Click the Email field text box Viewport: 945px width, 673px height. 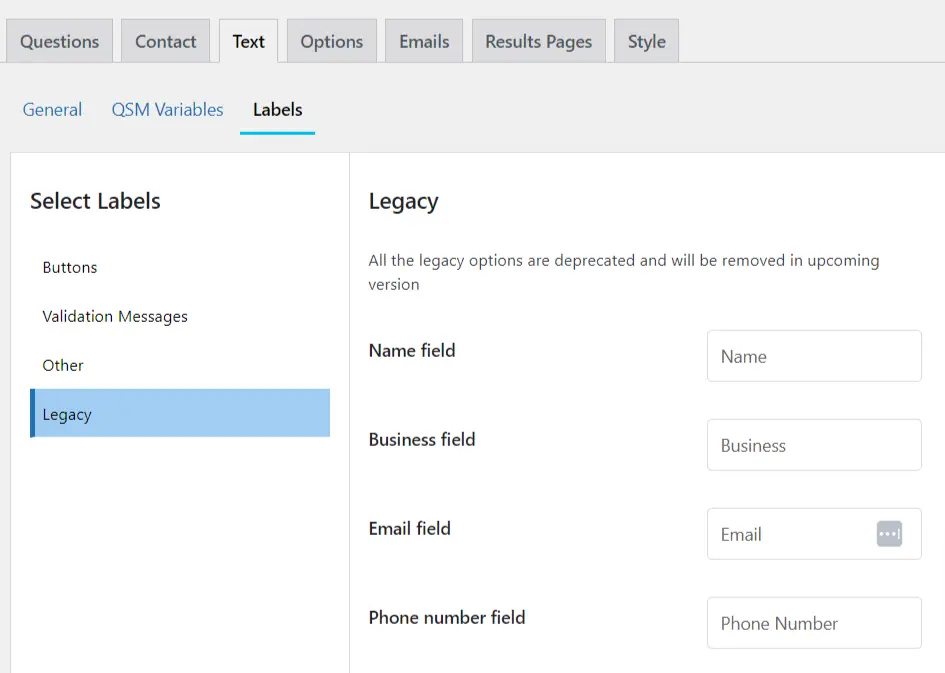click(790, 533)
